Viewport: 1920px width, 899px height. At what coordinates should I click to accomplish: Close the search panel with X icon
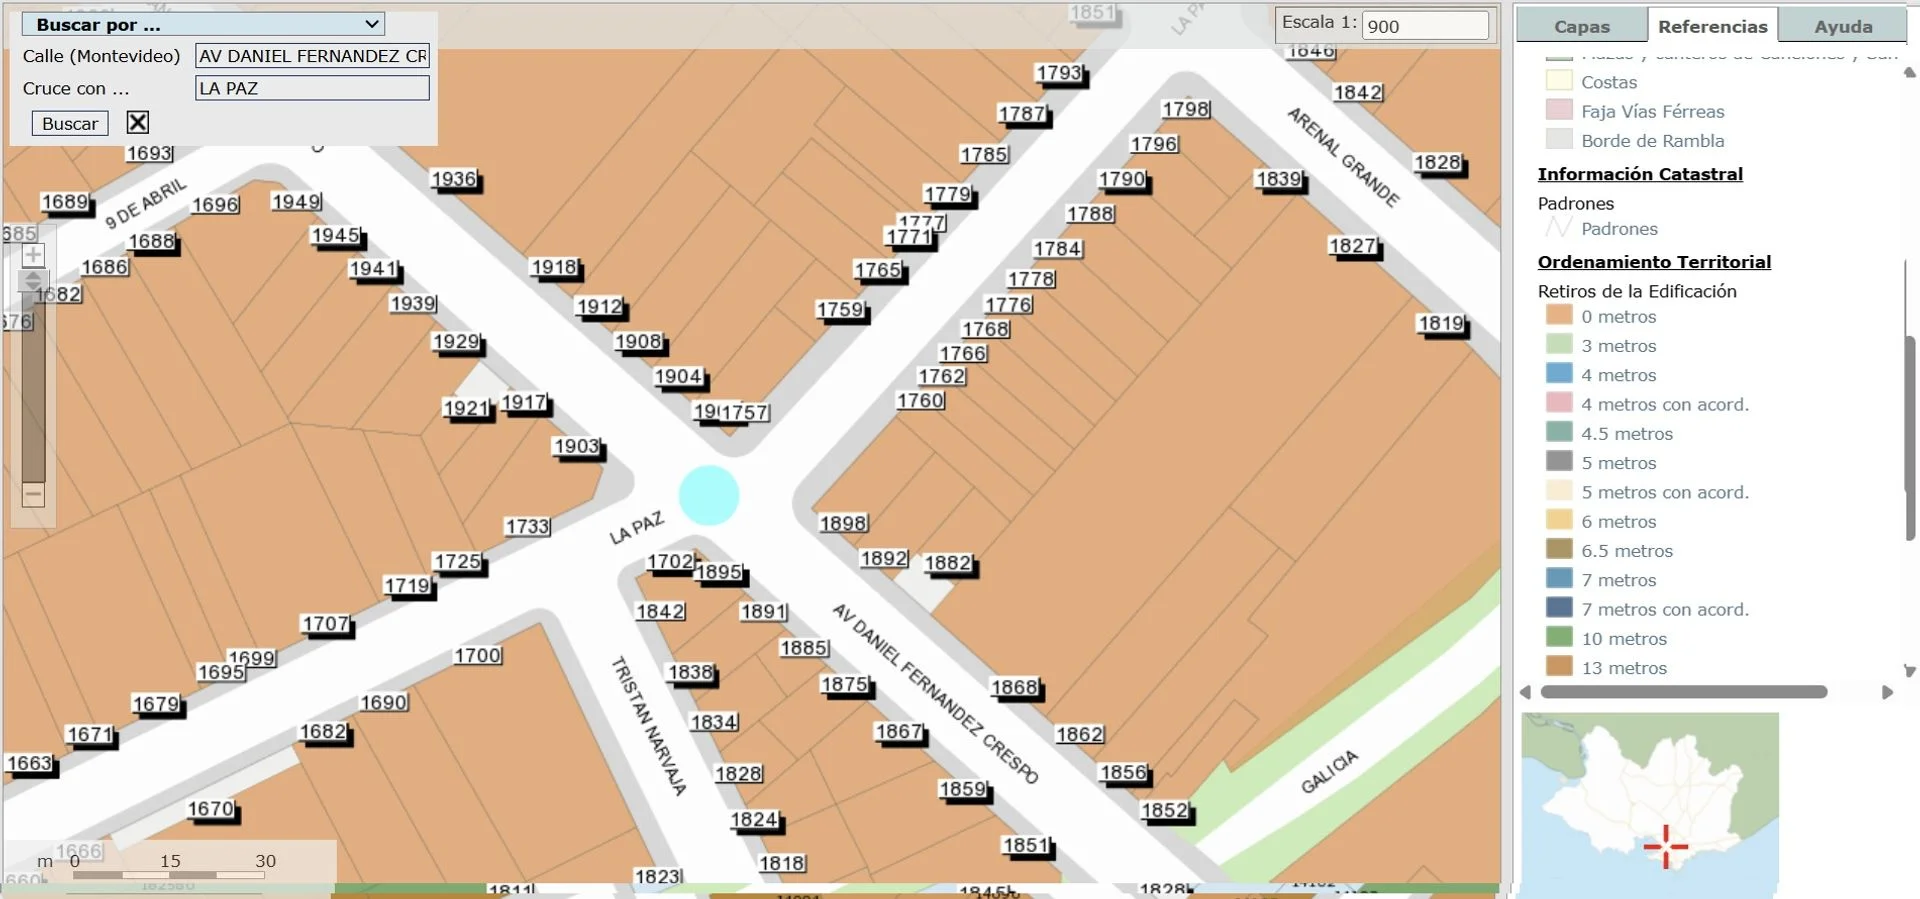[x=138, y=122]
